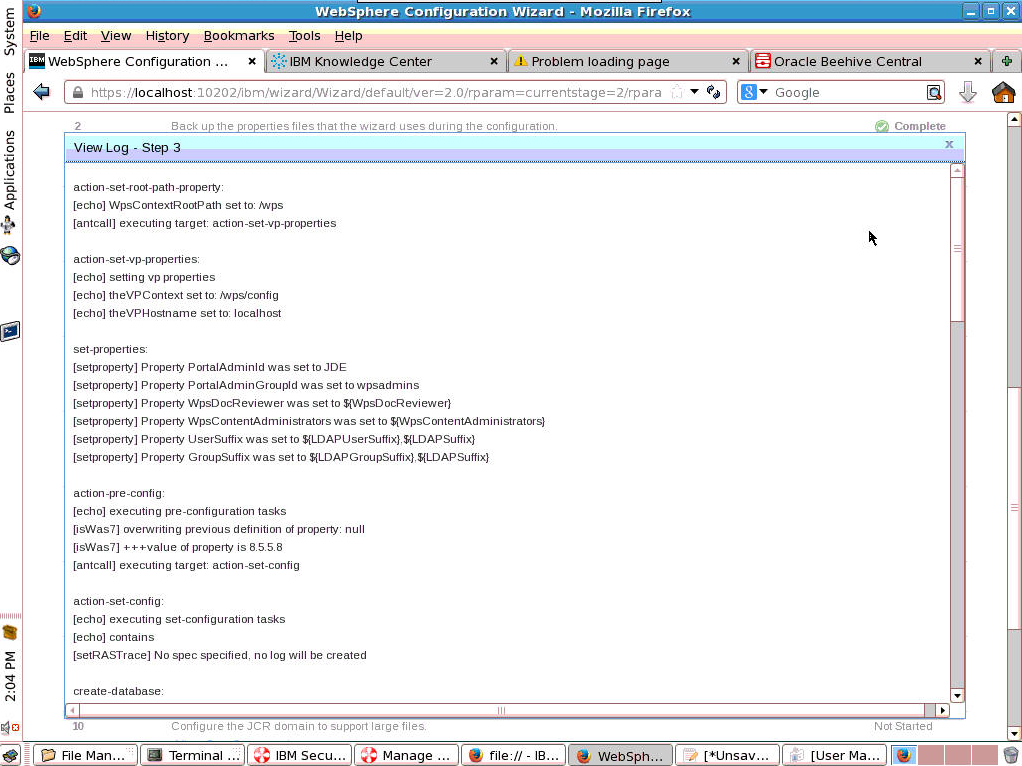Screen dimensions: 1022x766
Task: Click the log horizontal scrollbar thumb
Action: 502,710
